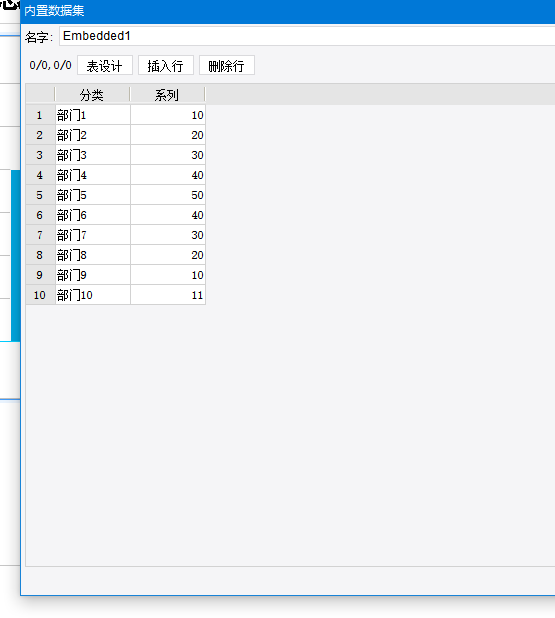Select the 系列 value 10 in 部门1 row
555x618 pixels.
168,115
